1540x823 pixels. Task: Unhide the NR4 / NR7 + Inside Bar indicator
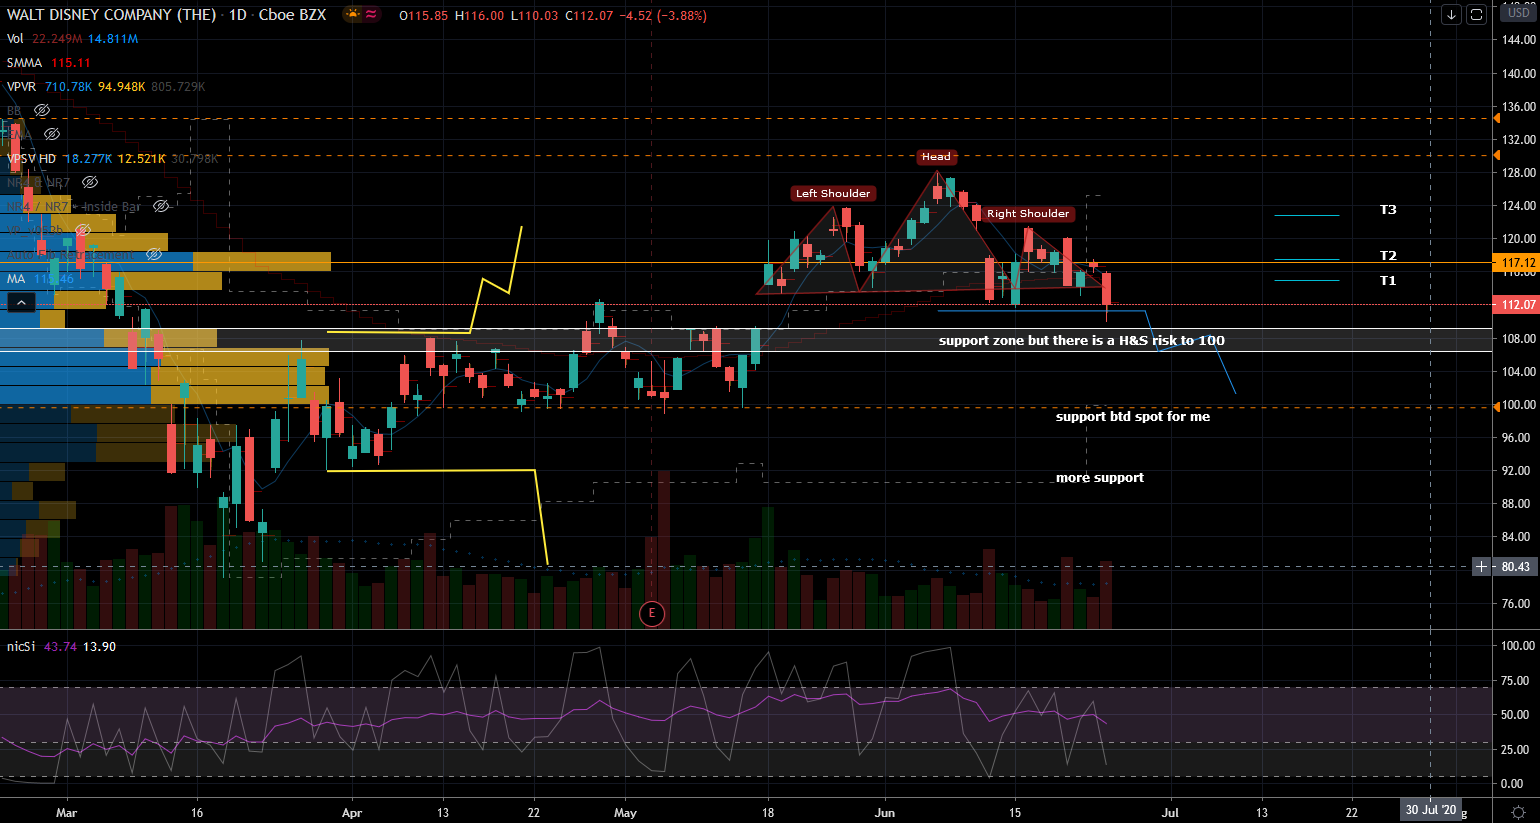[x=161, y=206]
